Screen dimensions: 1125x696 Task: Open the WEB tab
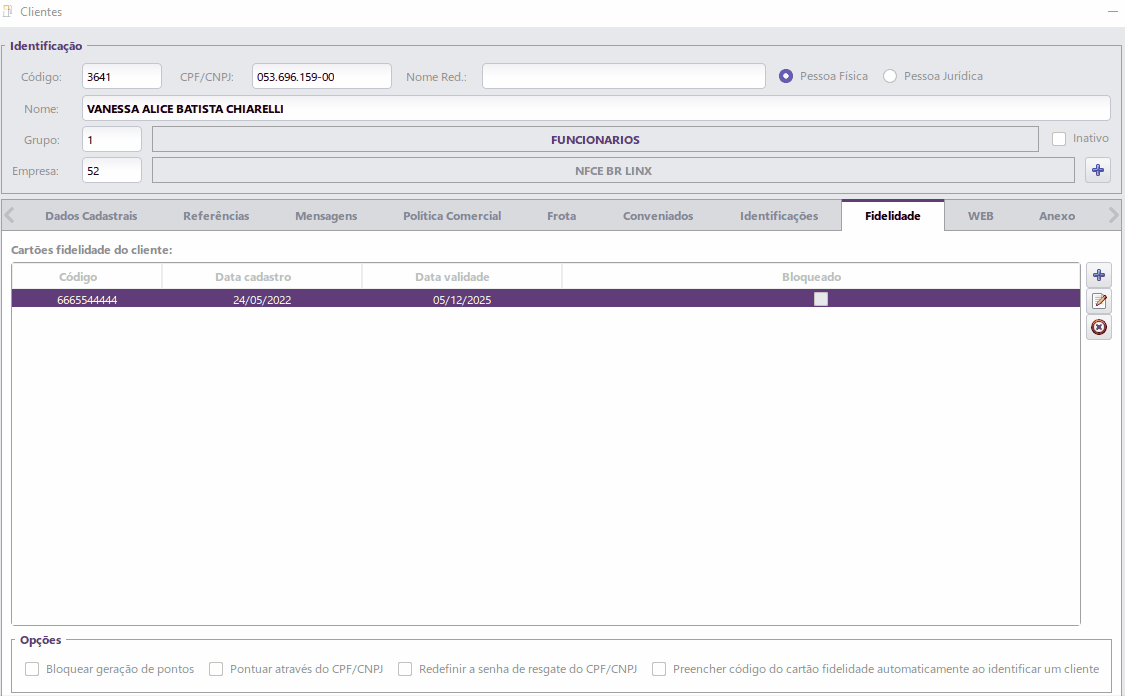(980, 216)
